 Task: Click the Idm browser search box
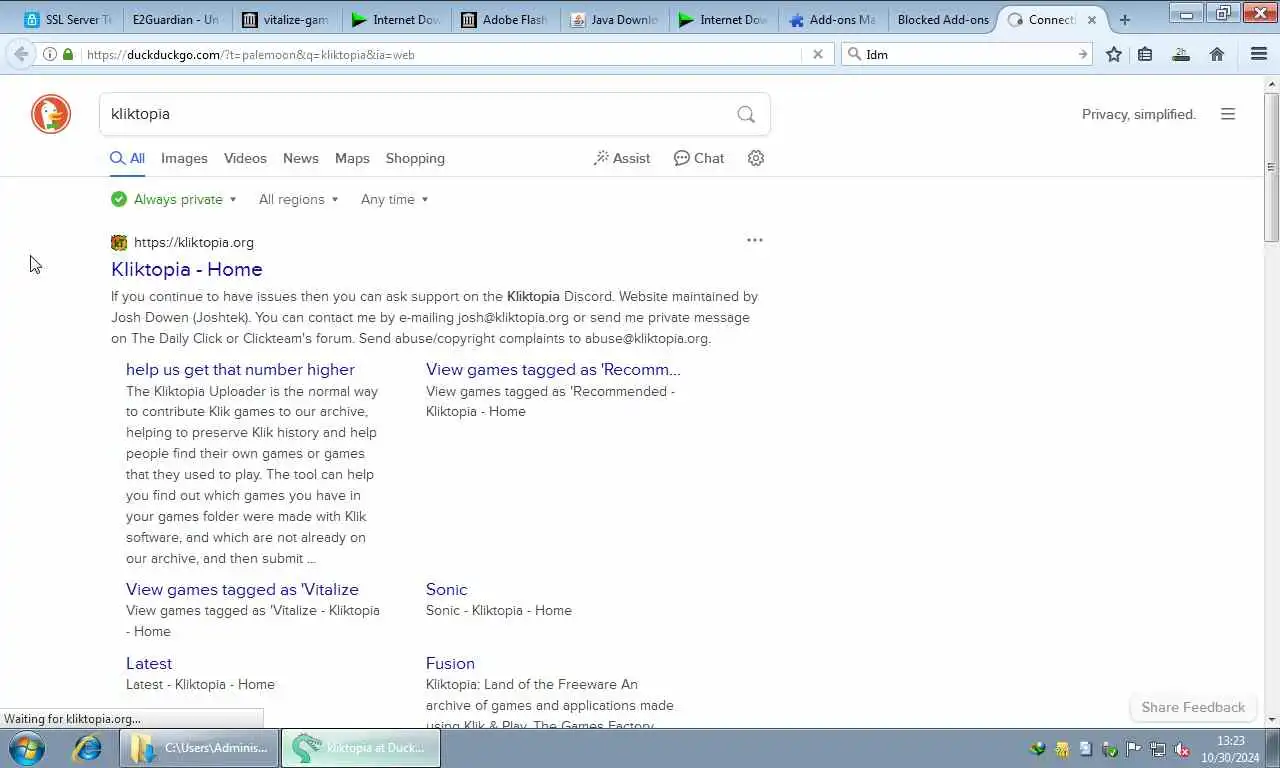point(966,54)
